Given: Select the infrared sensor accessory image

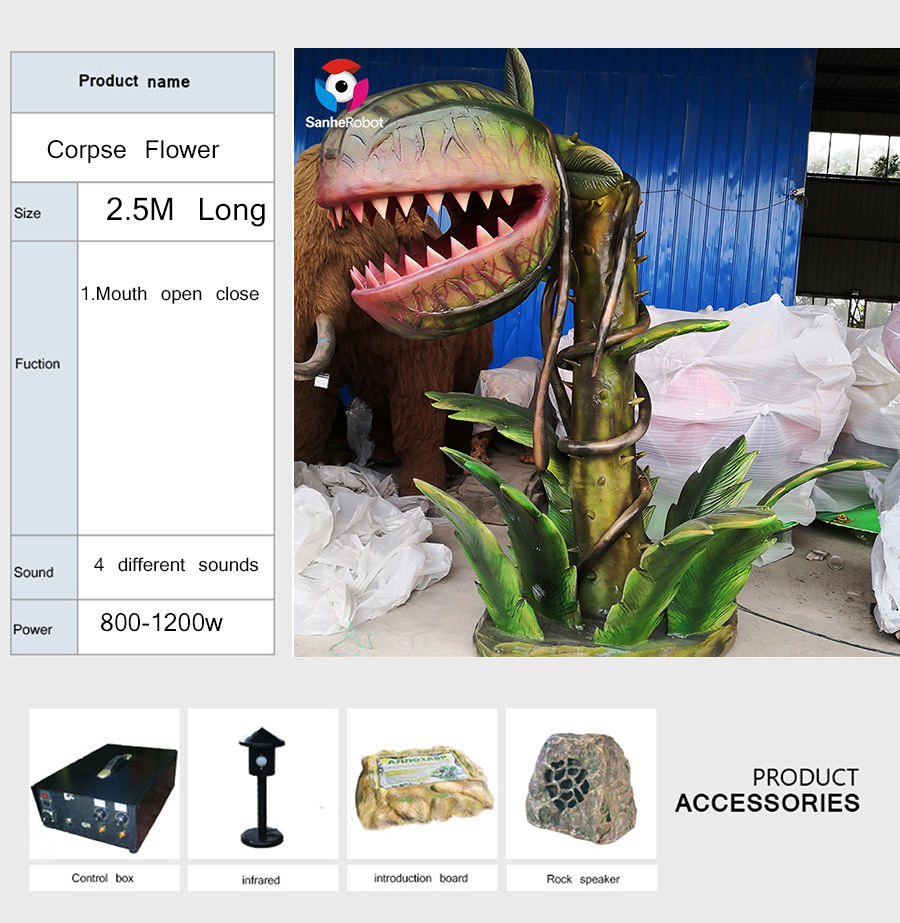Looking at the screenshot, I should click(263, 783).
